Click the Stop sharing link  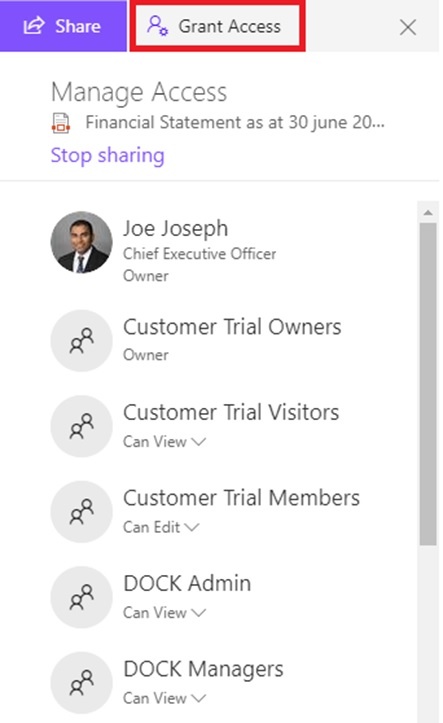click(x=107, y=155)
